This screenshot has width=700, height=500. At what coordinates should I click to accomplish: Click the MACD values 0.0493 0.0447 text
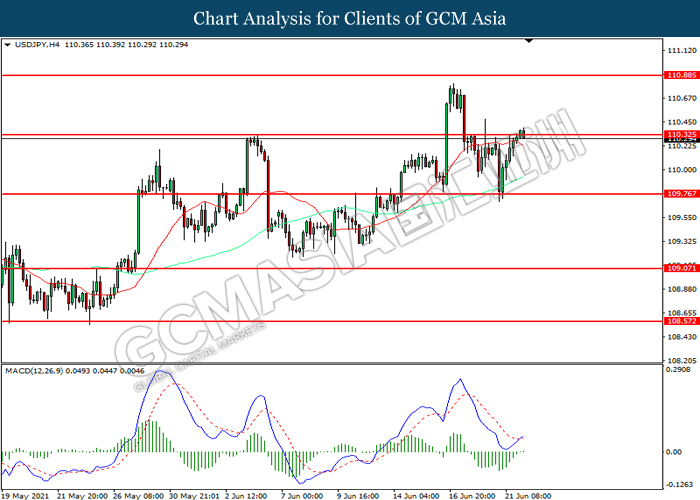pyautogui.click(x=92, y=371)
